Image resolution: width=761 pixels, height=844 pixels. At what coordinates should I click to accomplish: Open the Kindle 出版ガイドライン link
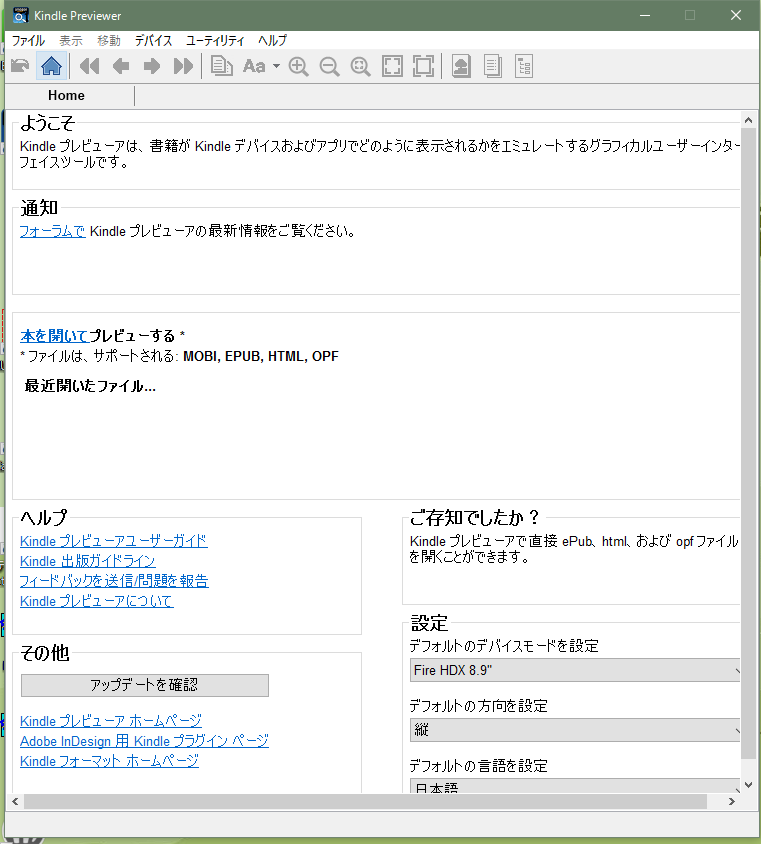(x=88, y=561)
